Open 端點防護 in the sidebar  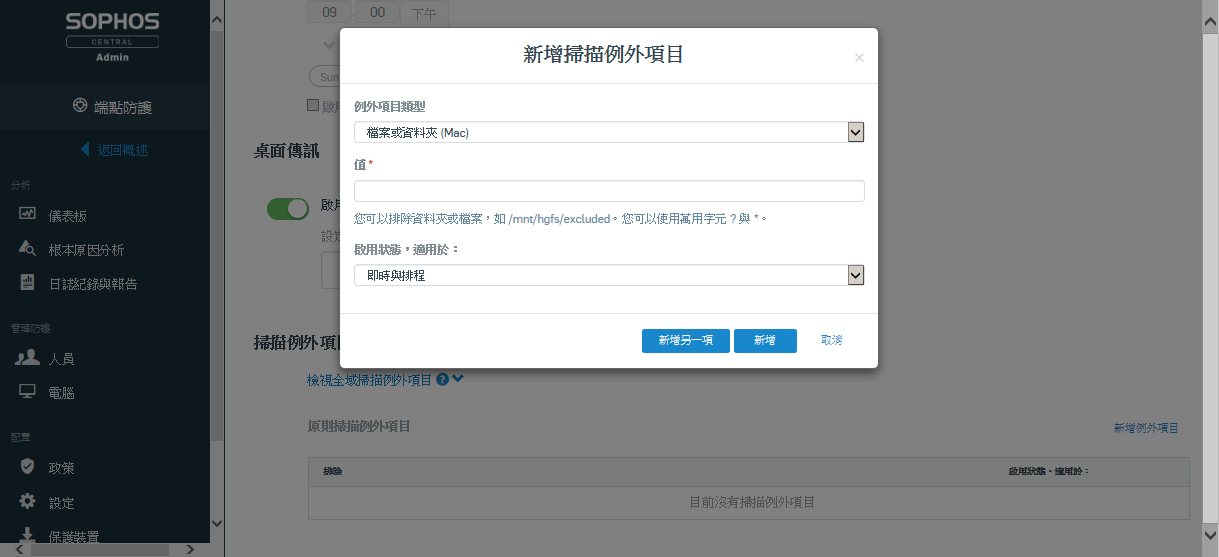click(112, 107)
